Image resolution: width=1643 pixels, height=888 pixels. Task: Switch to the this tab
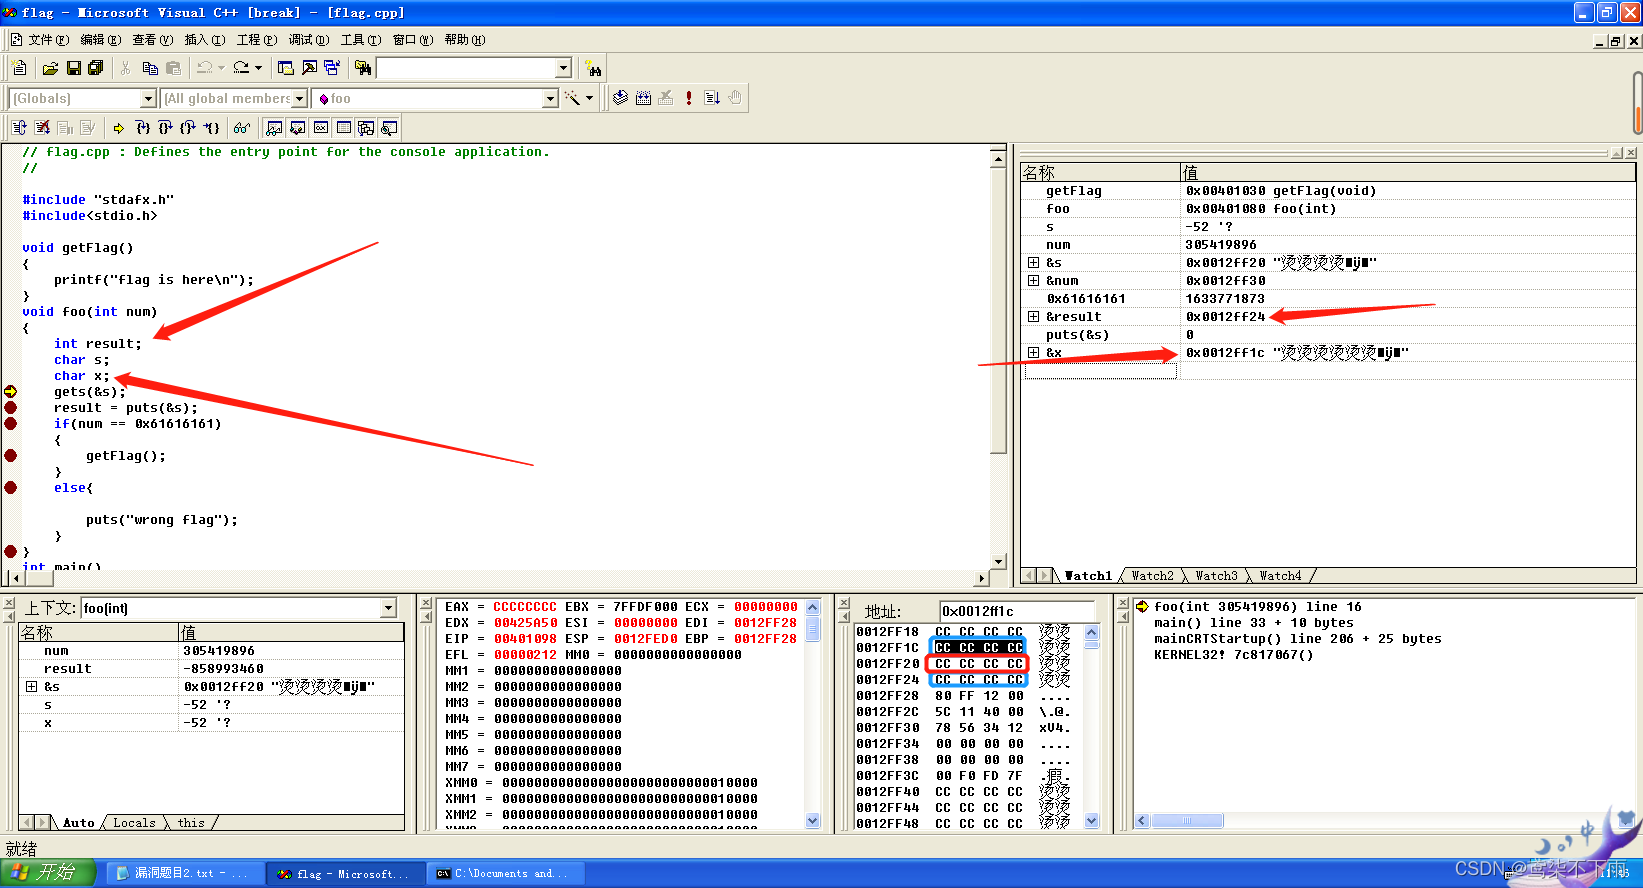point(191,823)
